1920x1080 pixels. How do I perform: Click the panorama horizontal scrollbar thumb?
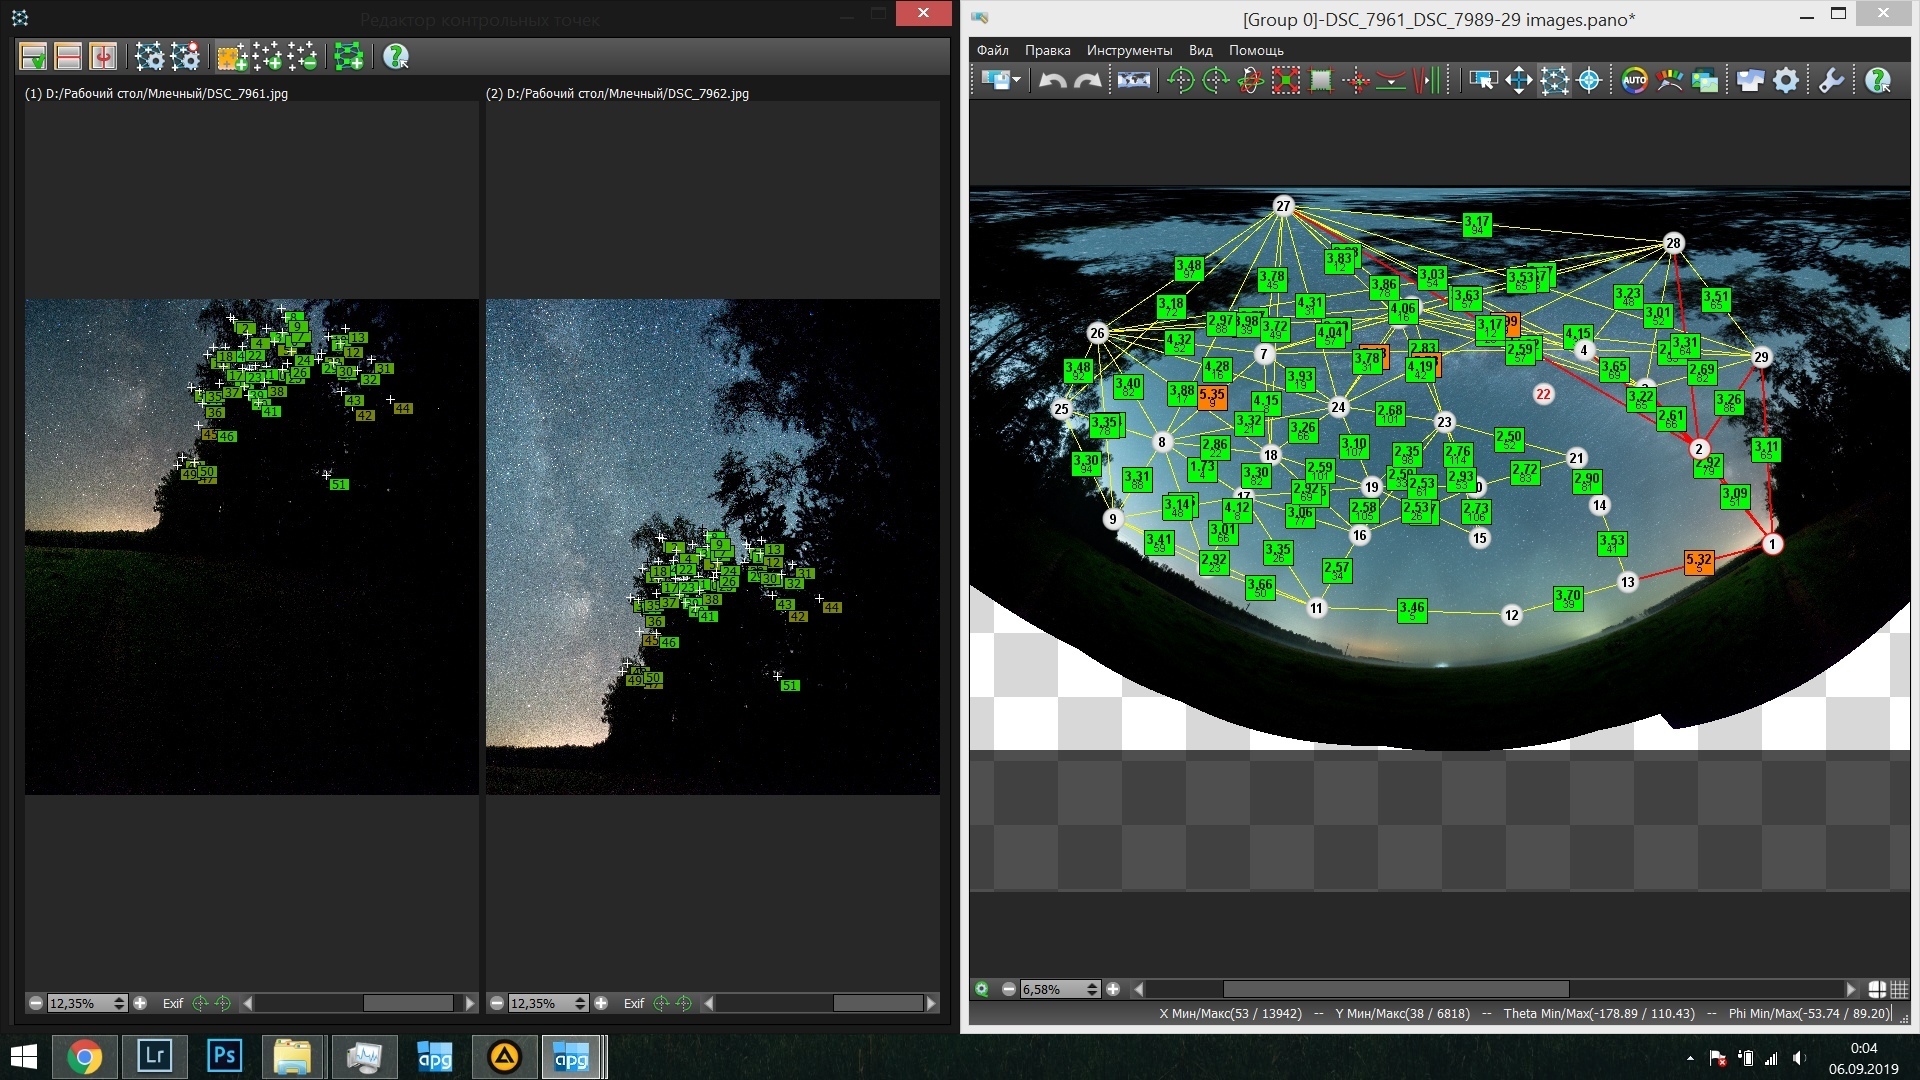(1395, 989)
